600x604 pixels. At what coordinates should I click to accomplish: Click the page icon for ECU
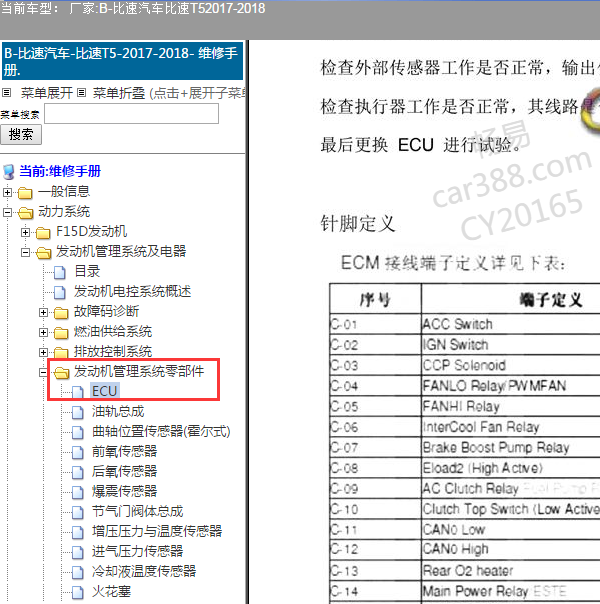(77, 392)
